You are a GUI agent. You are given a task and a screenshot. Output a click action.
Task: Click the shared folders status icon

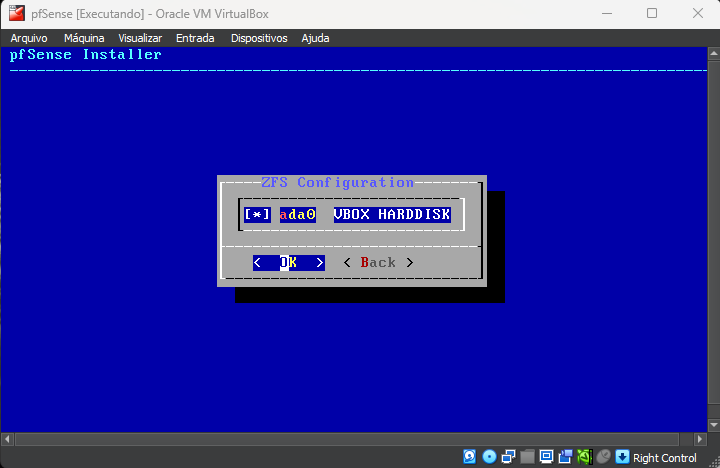coord(528,457)
